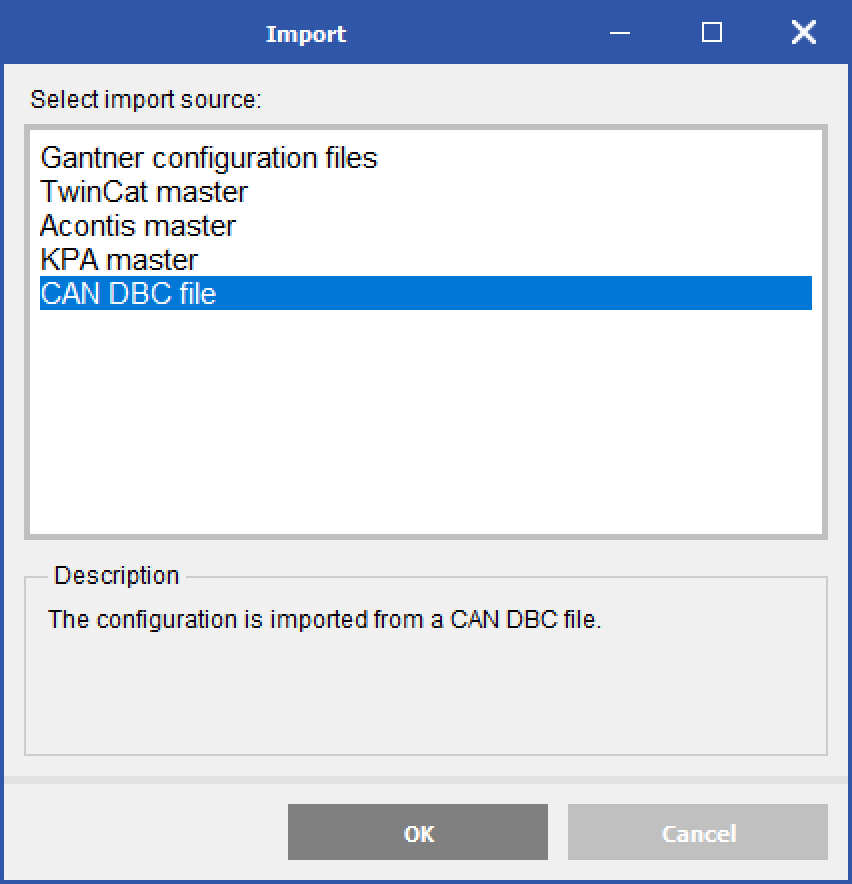Click the Description group header
Screen dimensions: 852x884
point(115,575)
